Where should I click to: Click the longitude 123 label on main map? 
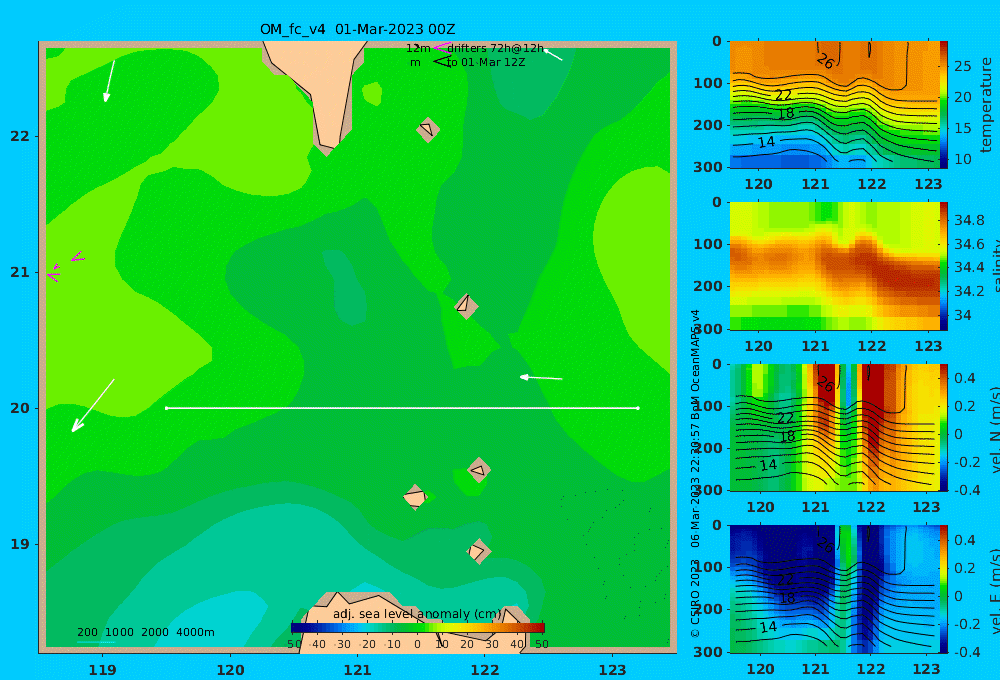pos(613,670)
